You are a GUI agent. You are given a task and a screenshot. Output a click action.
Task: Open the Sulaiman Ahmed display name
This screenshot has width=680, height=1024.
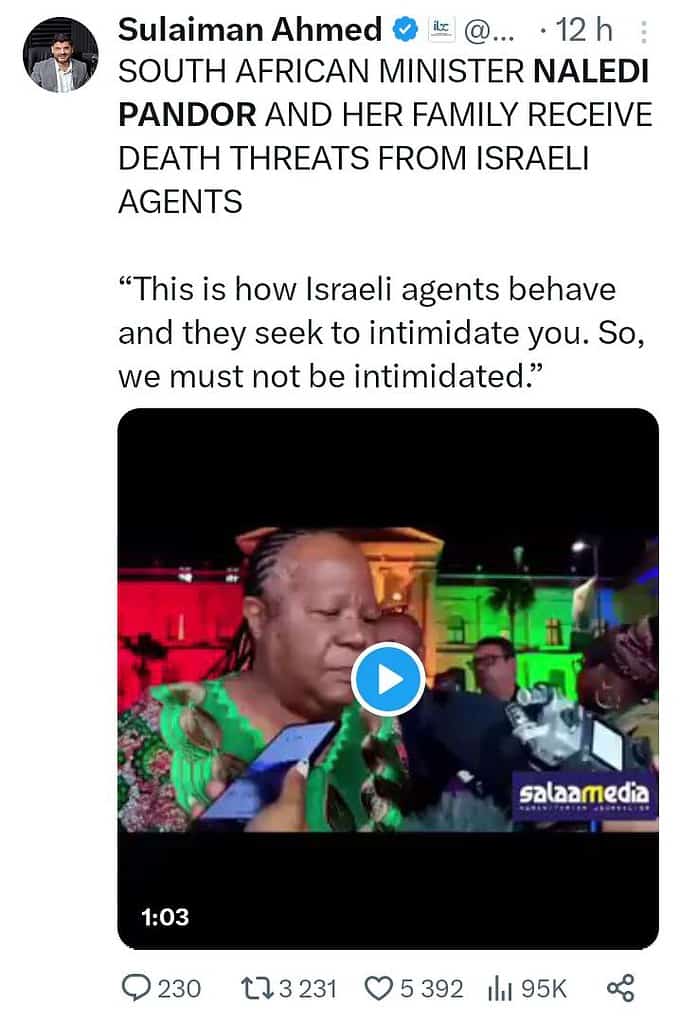(250, 30)
